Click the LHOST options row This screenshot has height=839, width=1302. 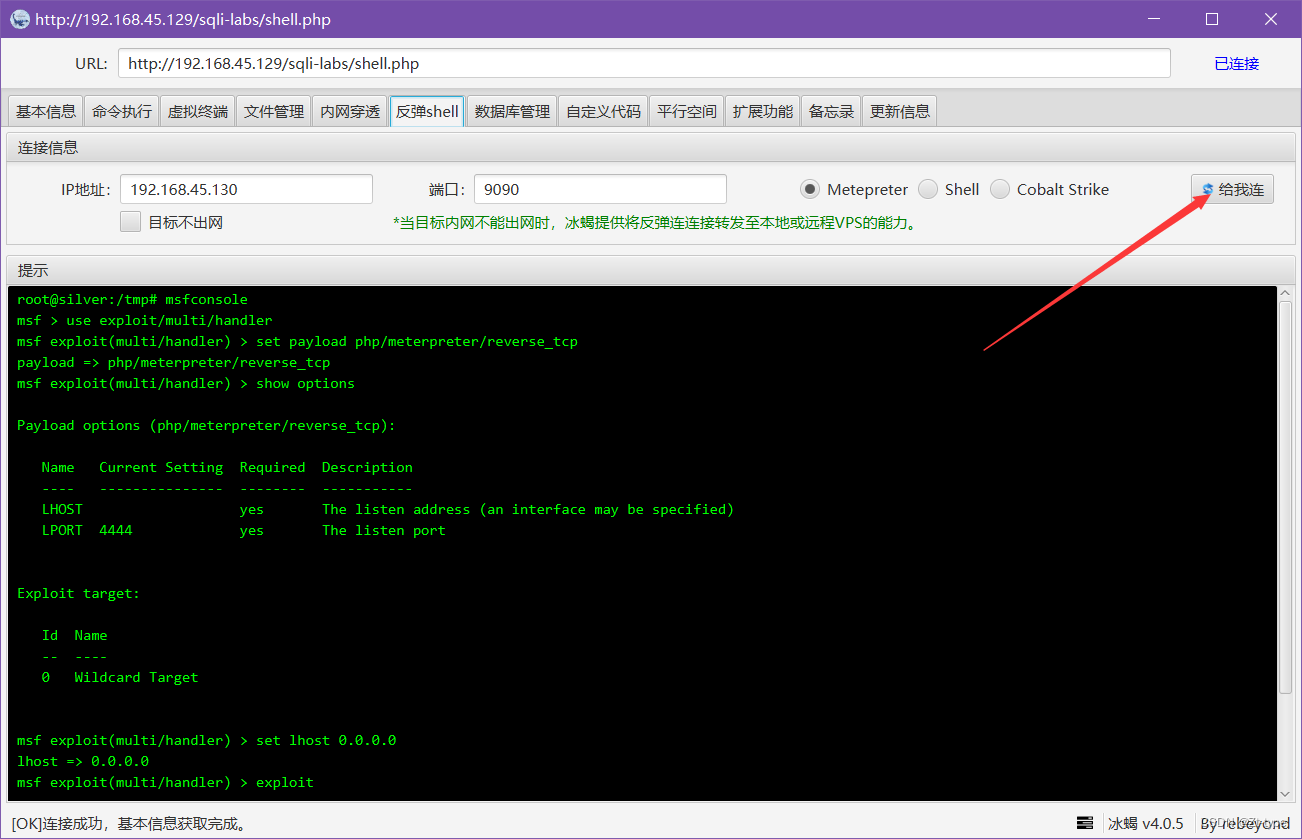[x=387, y=509]
